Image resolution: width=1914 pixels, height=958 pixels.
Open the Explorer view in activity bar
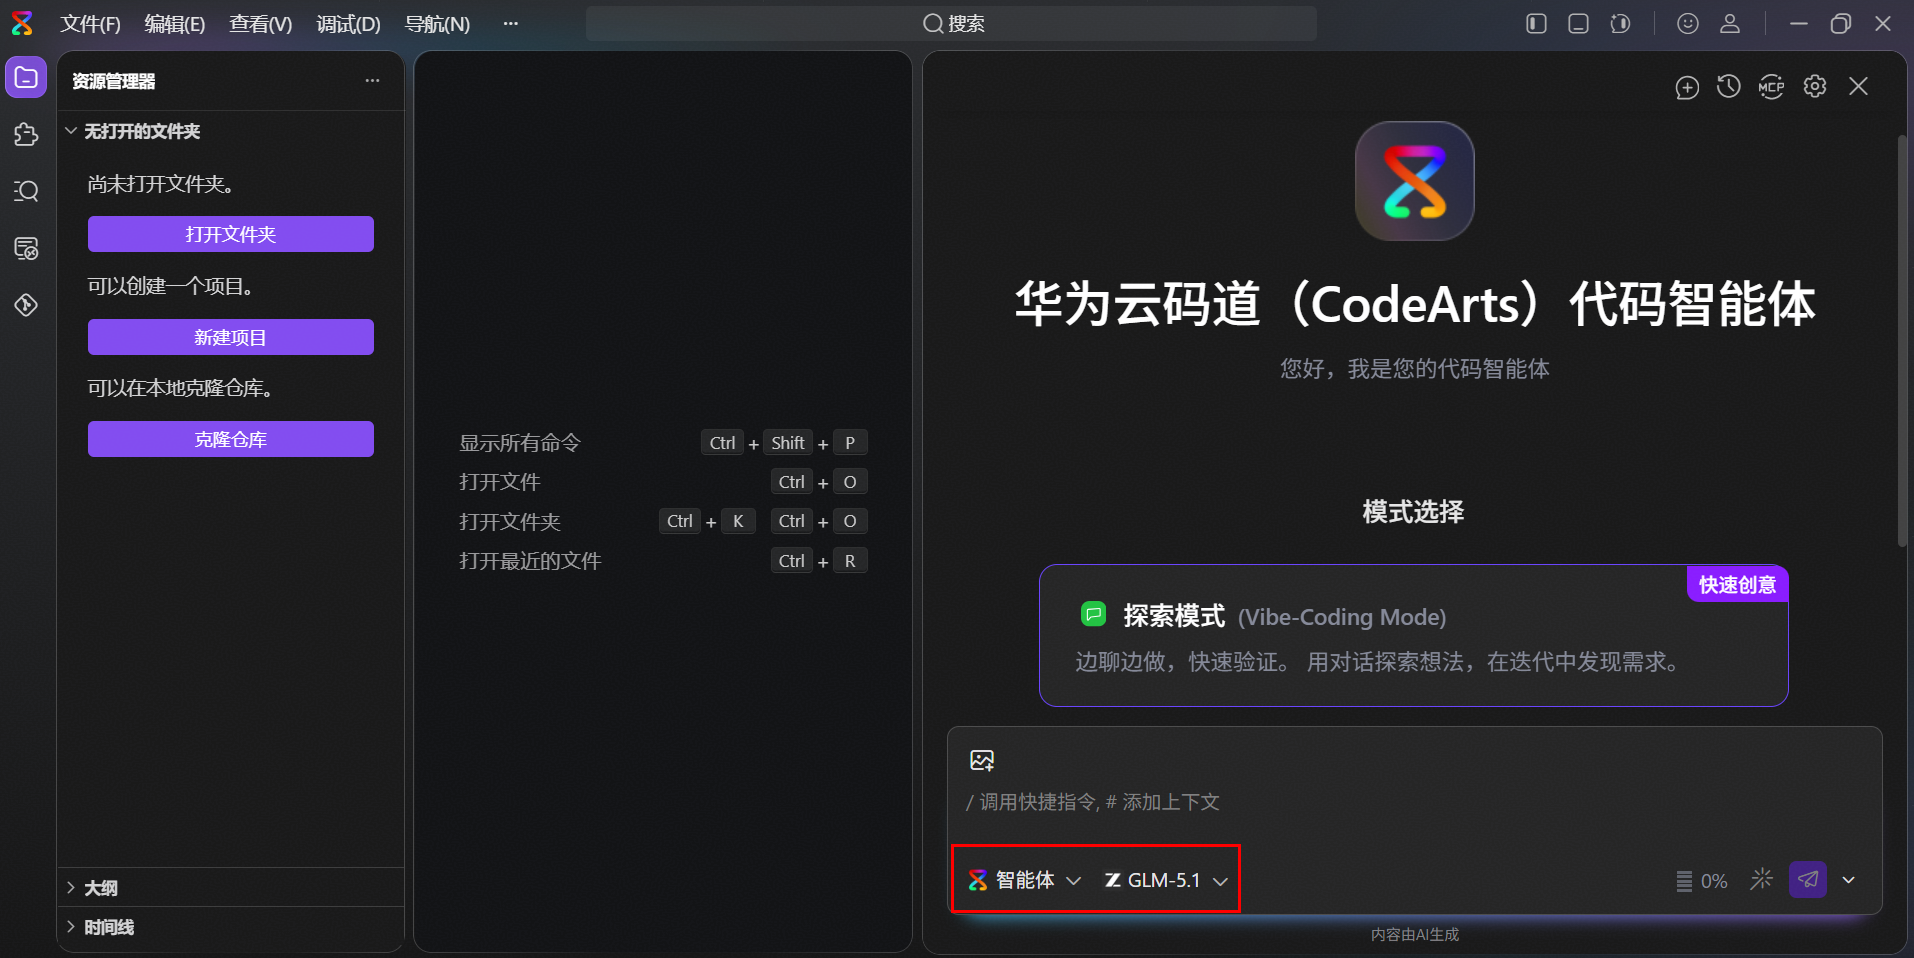pos(26,78)
